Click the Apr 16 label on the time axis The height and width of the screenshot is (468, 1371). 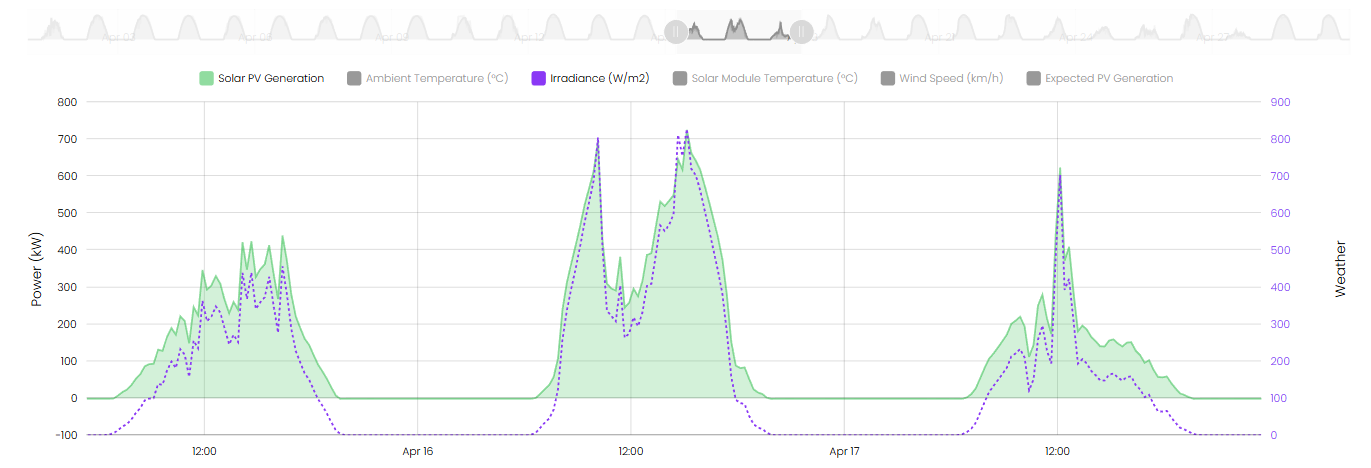pos(417,451)
